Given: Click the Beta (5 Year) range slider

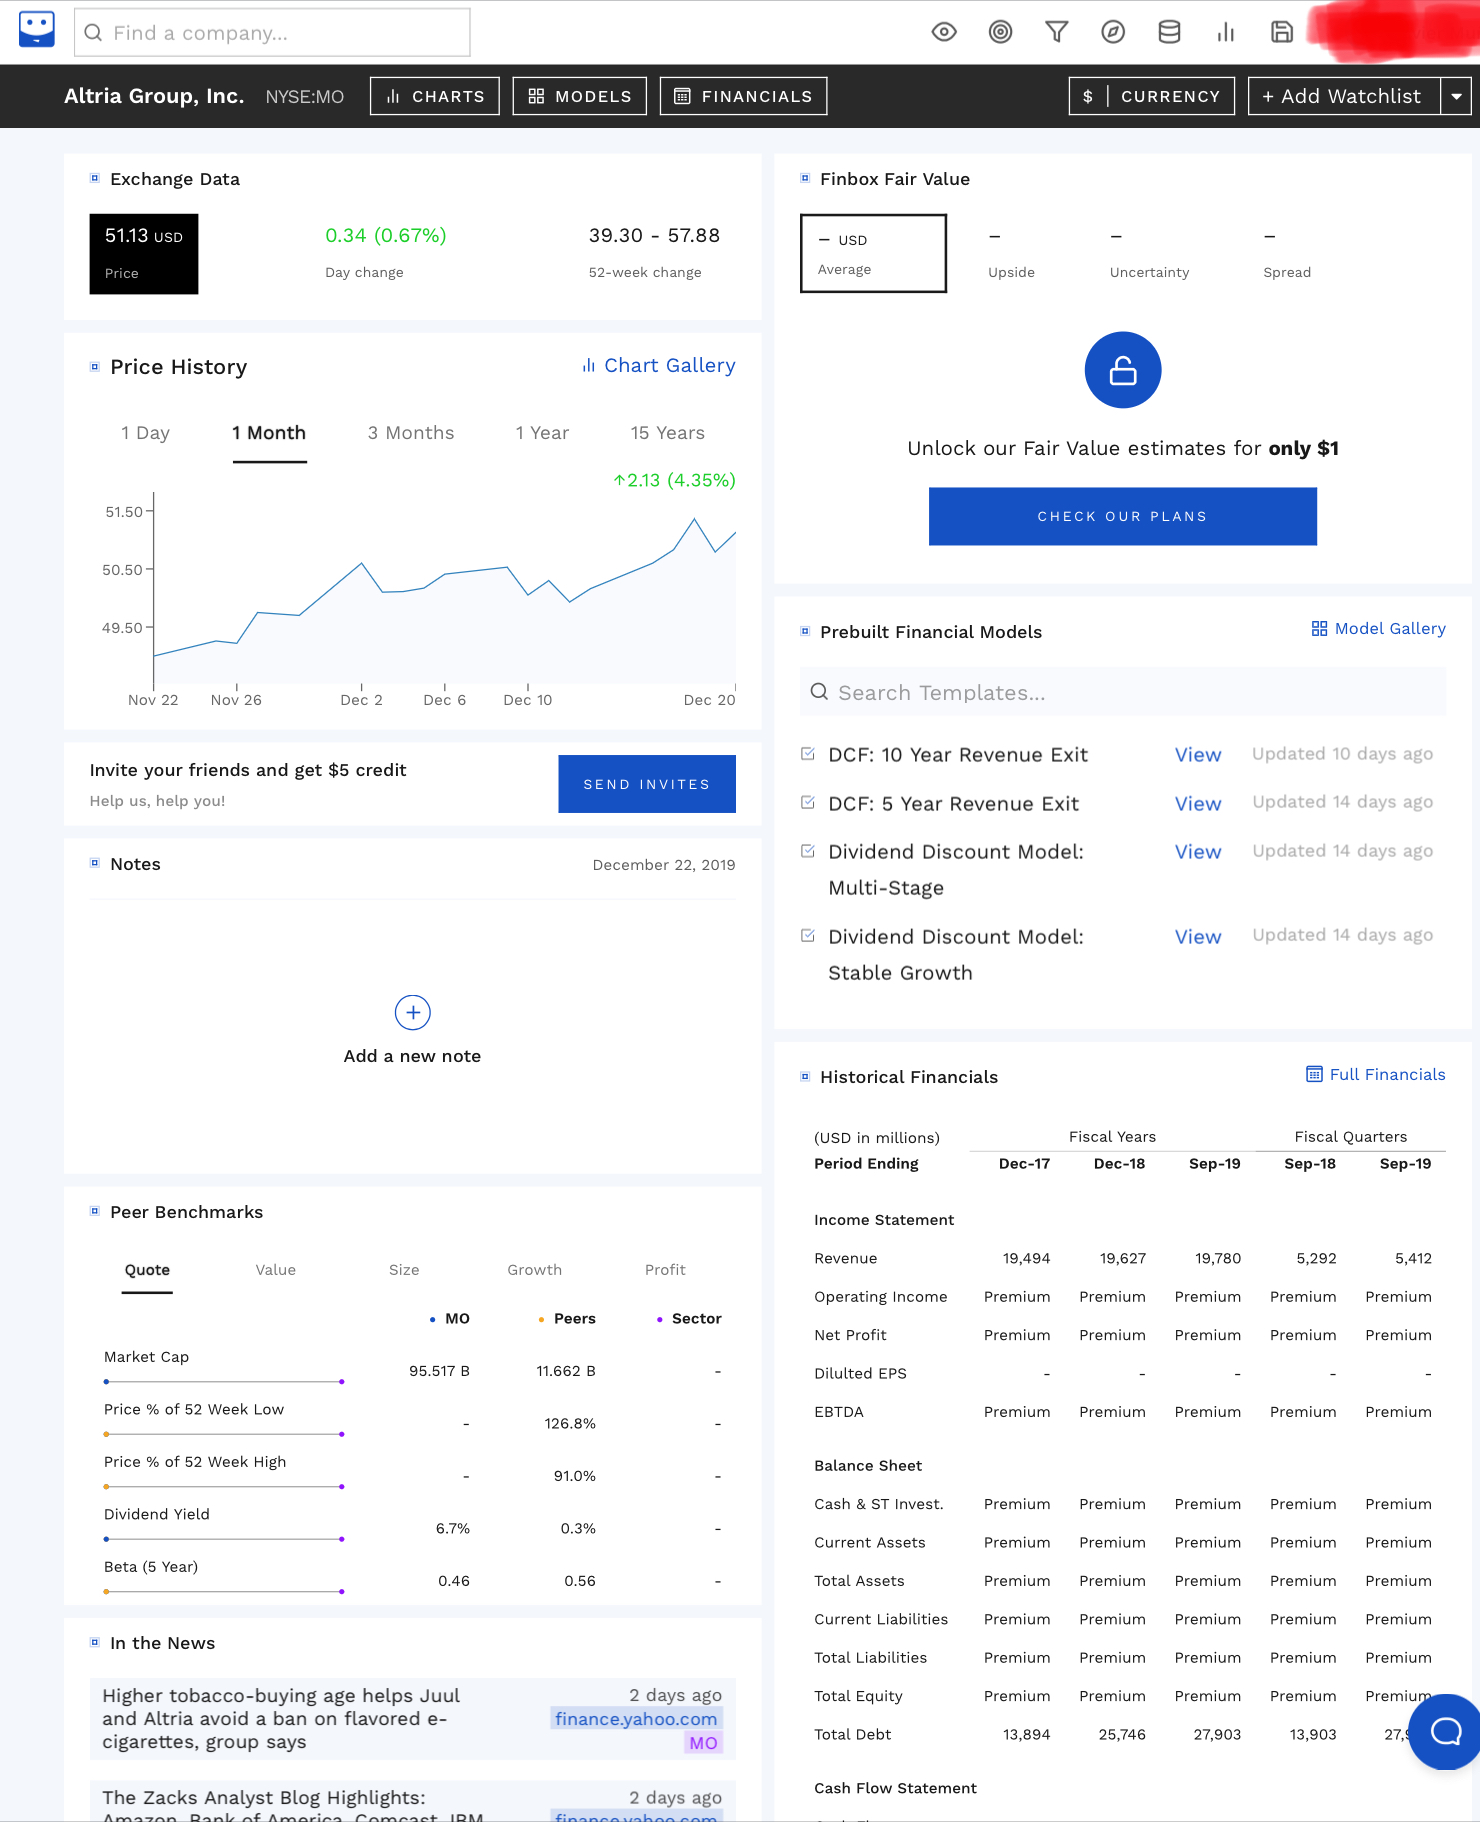Looking at the screenshot, I should click(224, 1591).
